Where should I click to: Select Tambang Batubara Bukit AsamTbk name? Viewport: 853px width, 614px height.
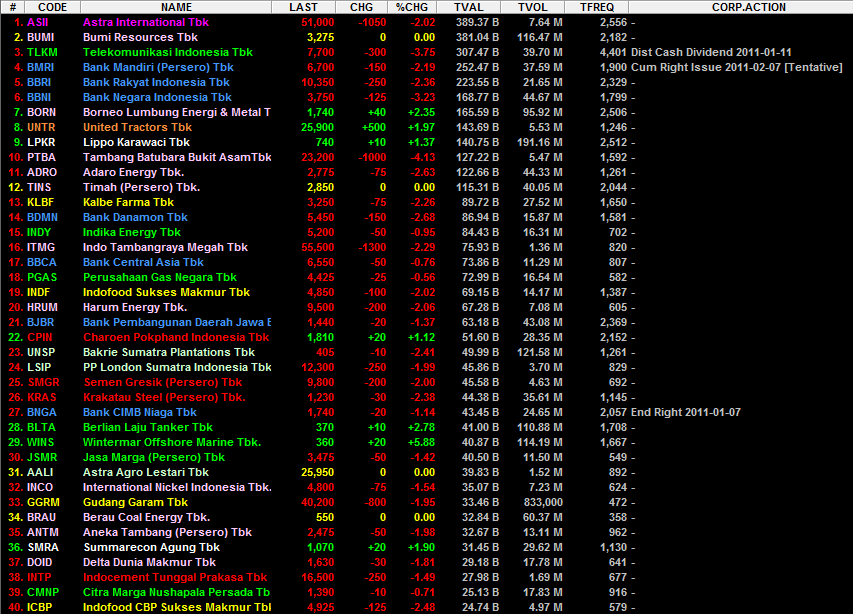(177, 157)
